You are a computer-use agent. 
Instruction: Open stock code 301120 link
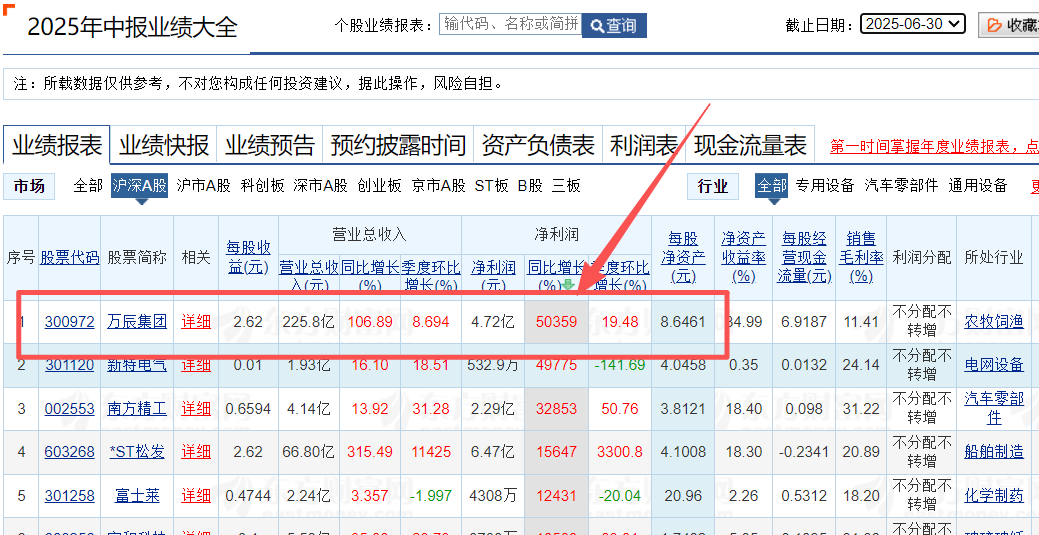[70, 365]
